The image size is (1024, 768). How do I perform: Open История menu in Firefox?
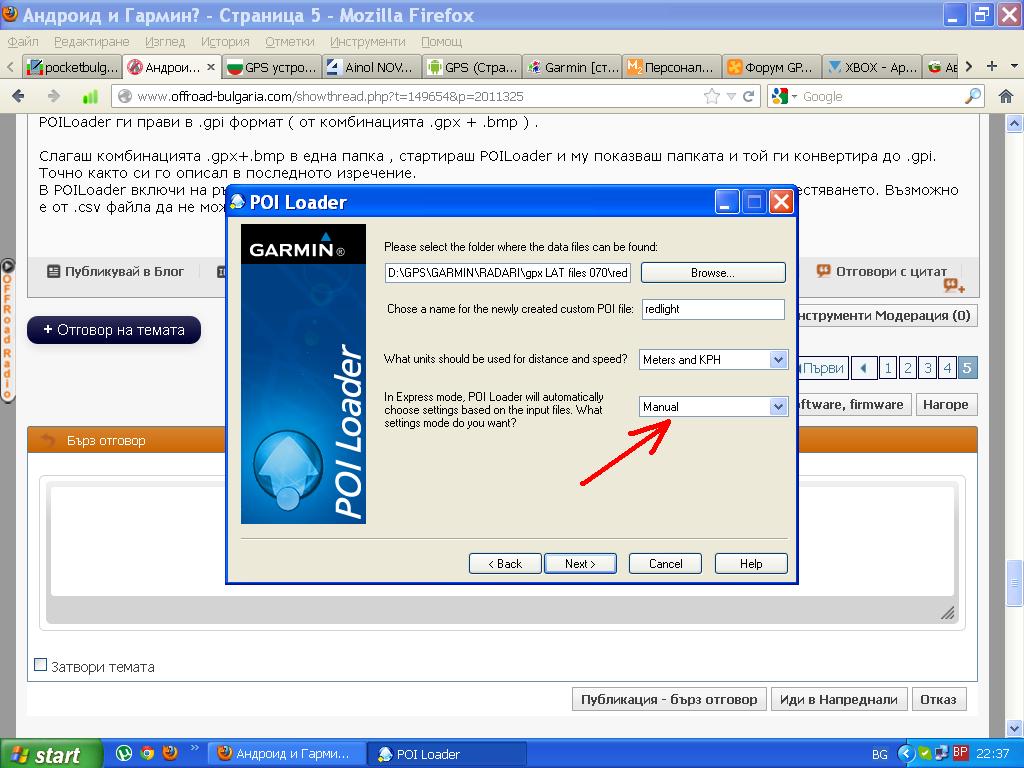[x=225, y=42]
